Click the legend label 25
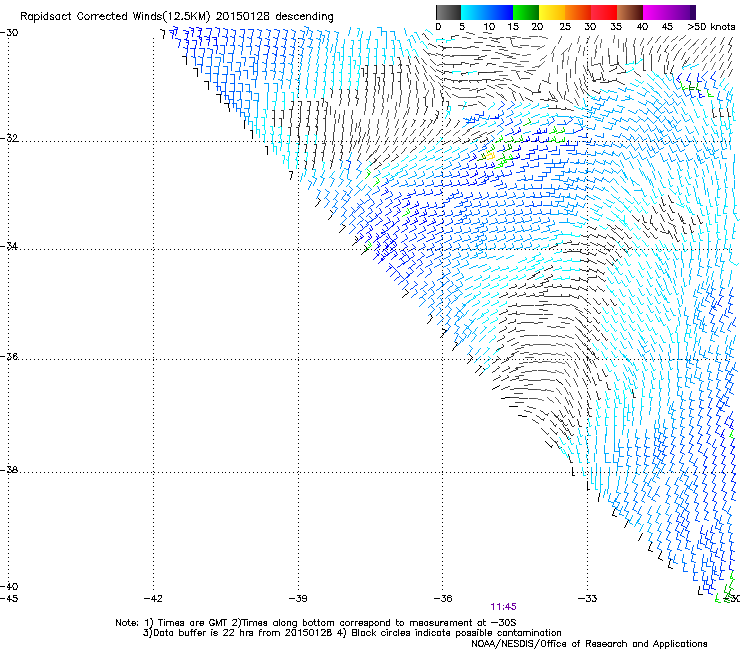Viewport: 740px width, 650px height. pyautogui.click(x=565, y=26)
